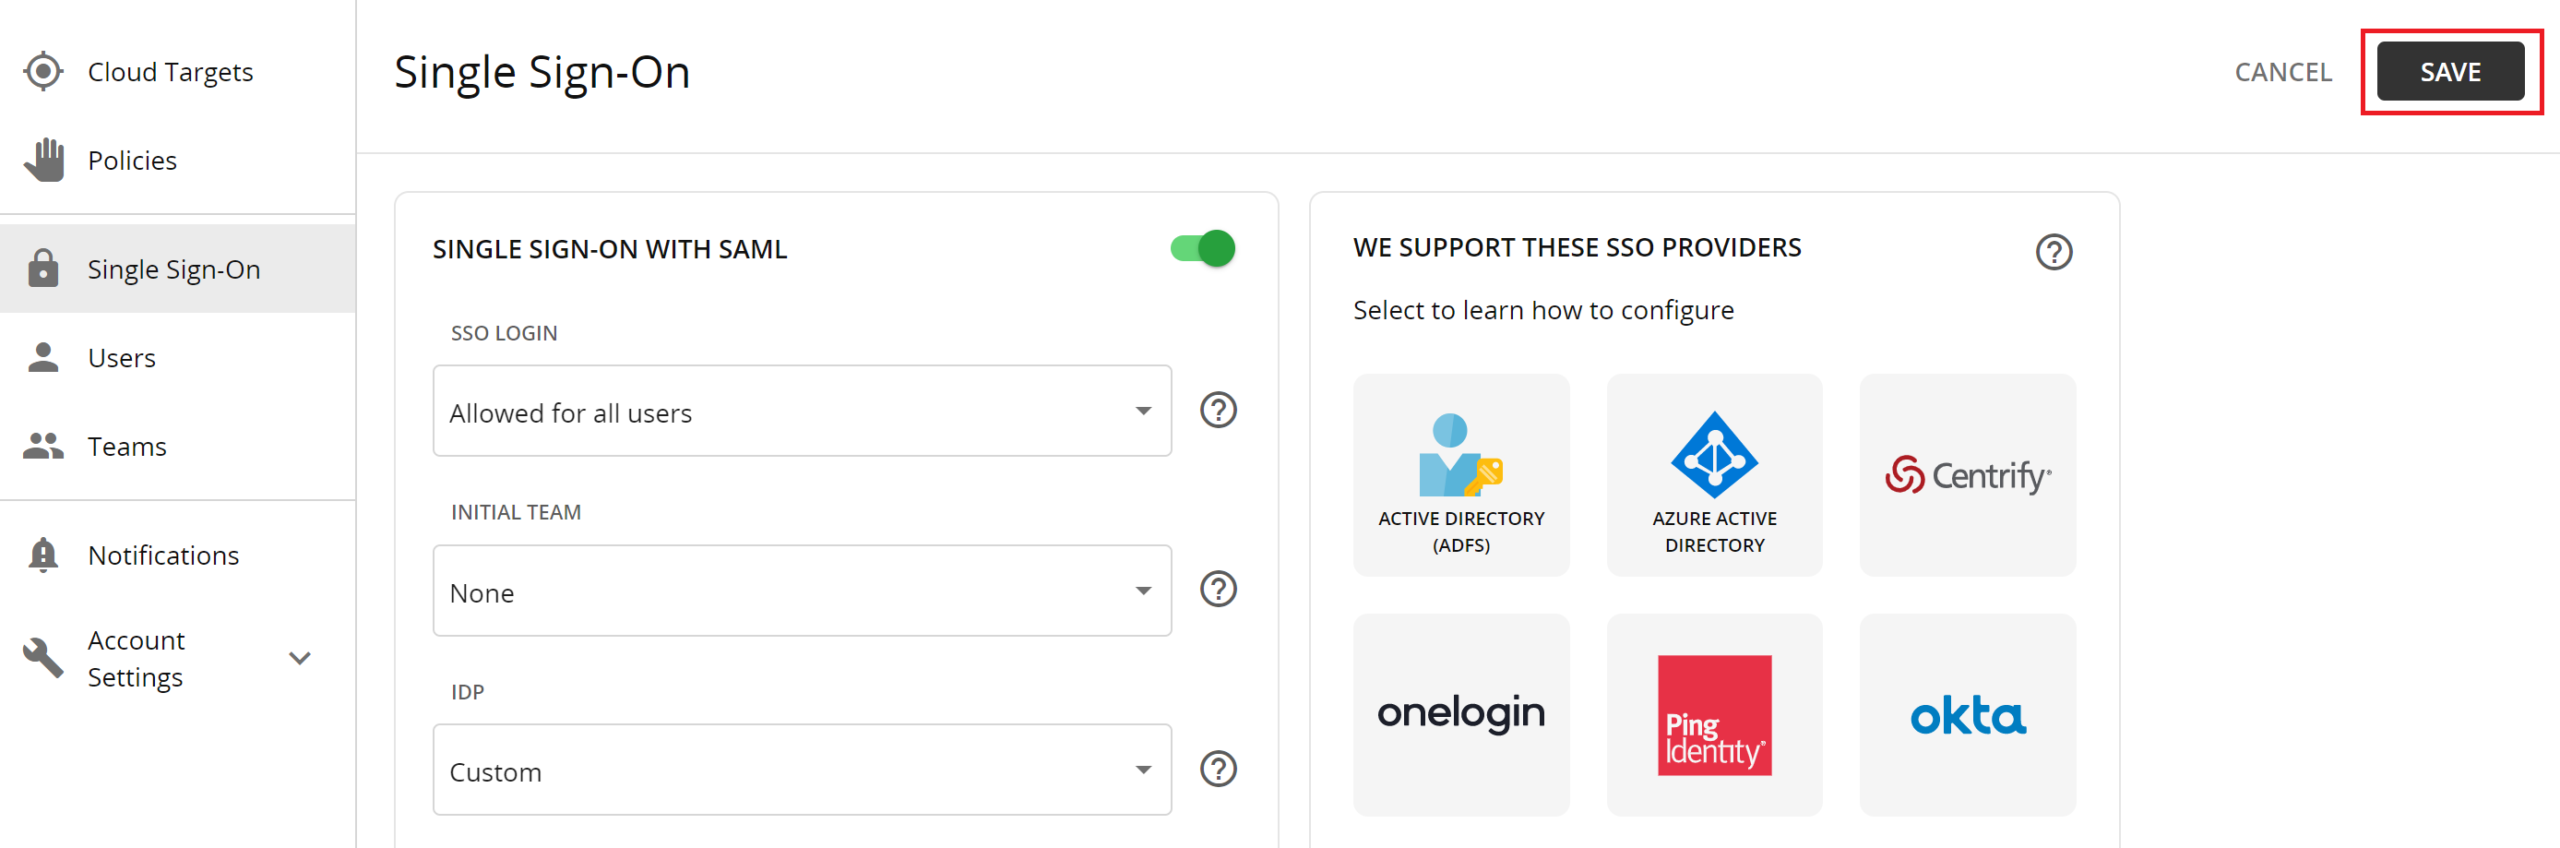This screenshot has width=2560, height=848.
Task: Click the help icon beside IDP dropdown
Action: point(1218,769)
